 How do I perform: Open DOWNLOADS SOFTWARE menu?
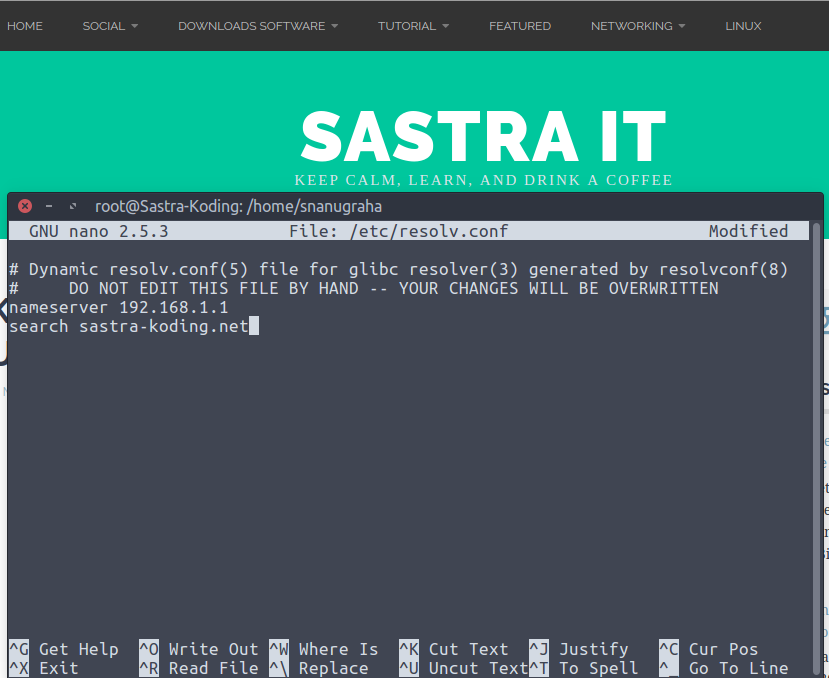pyautogui.click(x=252, y=26)
